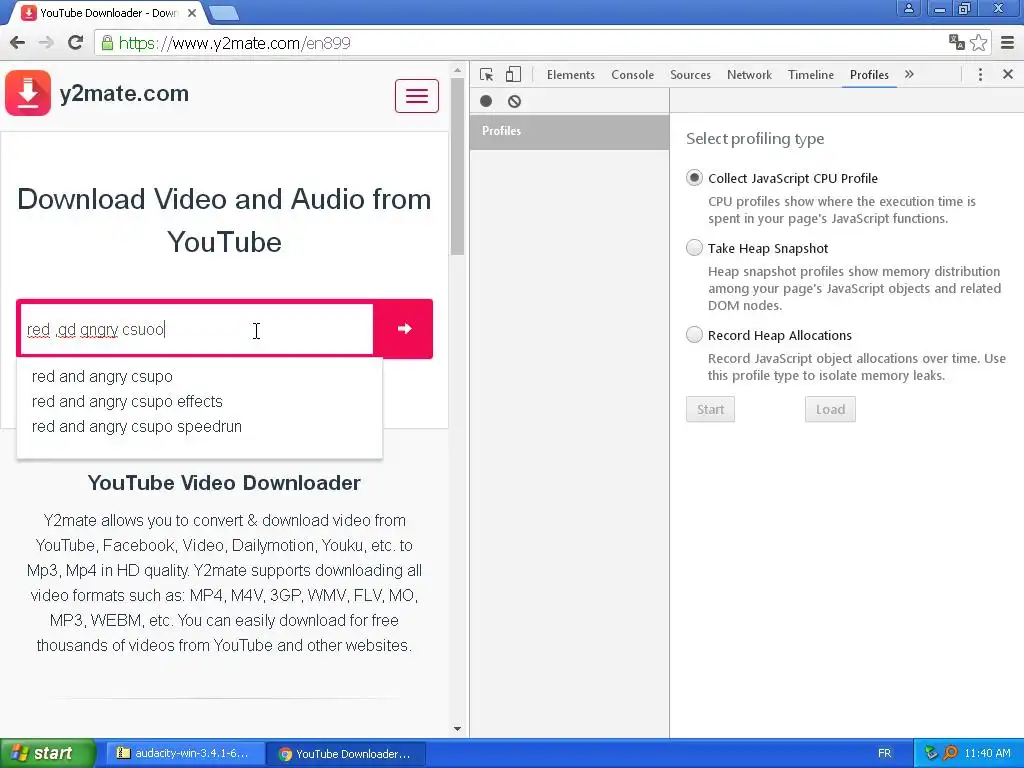Select the Profiles tab
Image resolution: width=1024 pixels, height=768 pixels.
click(x=869, y=74)
